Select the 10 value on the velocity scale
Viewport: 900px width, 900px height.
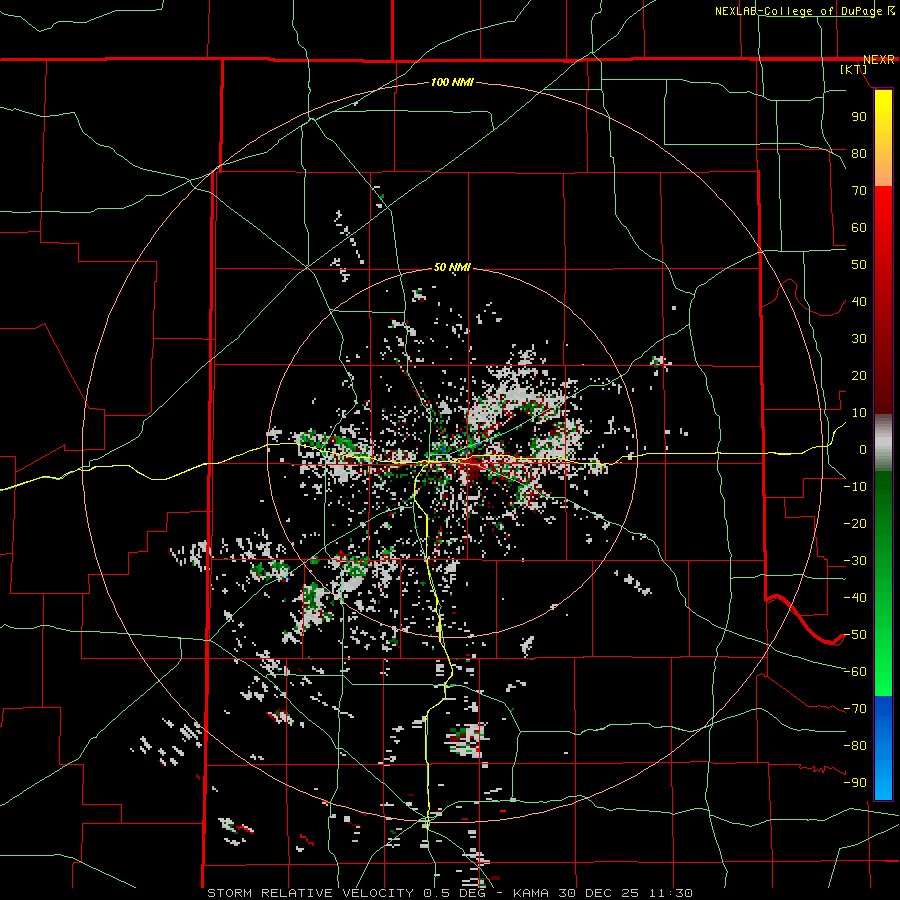coord(859,413)
